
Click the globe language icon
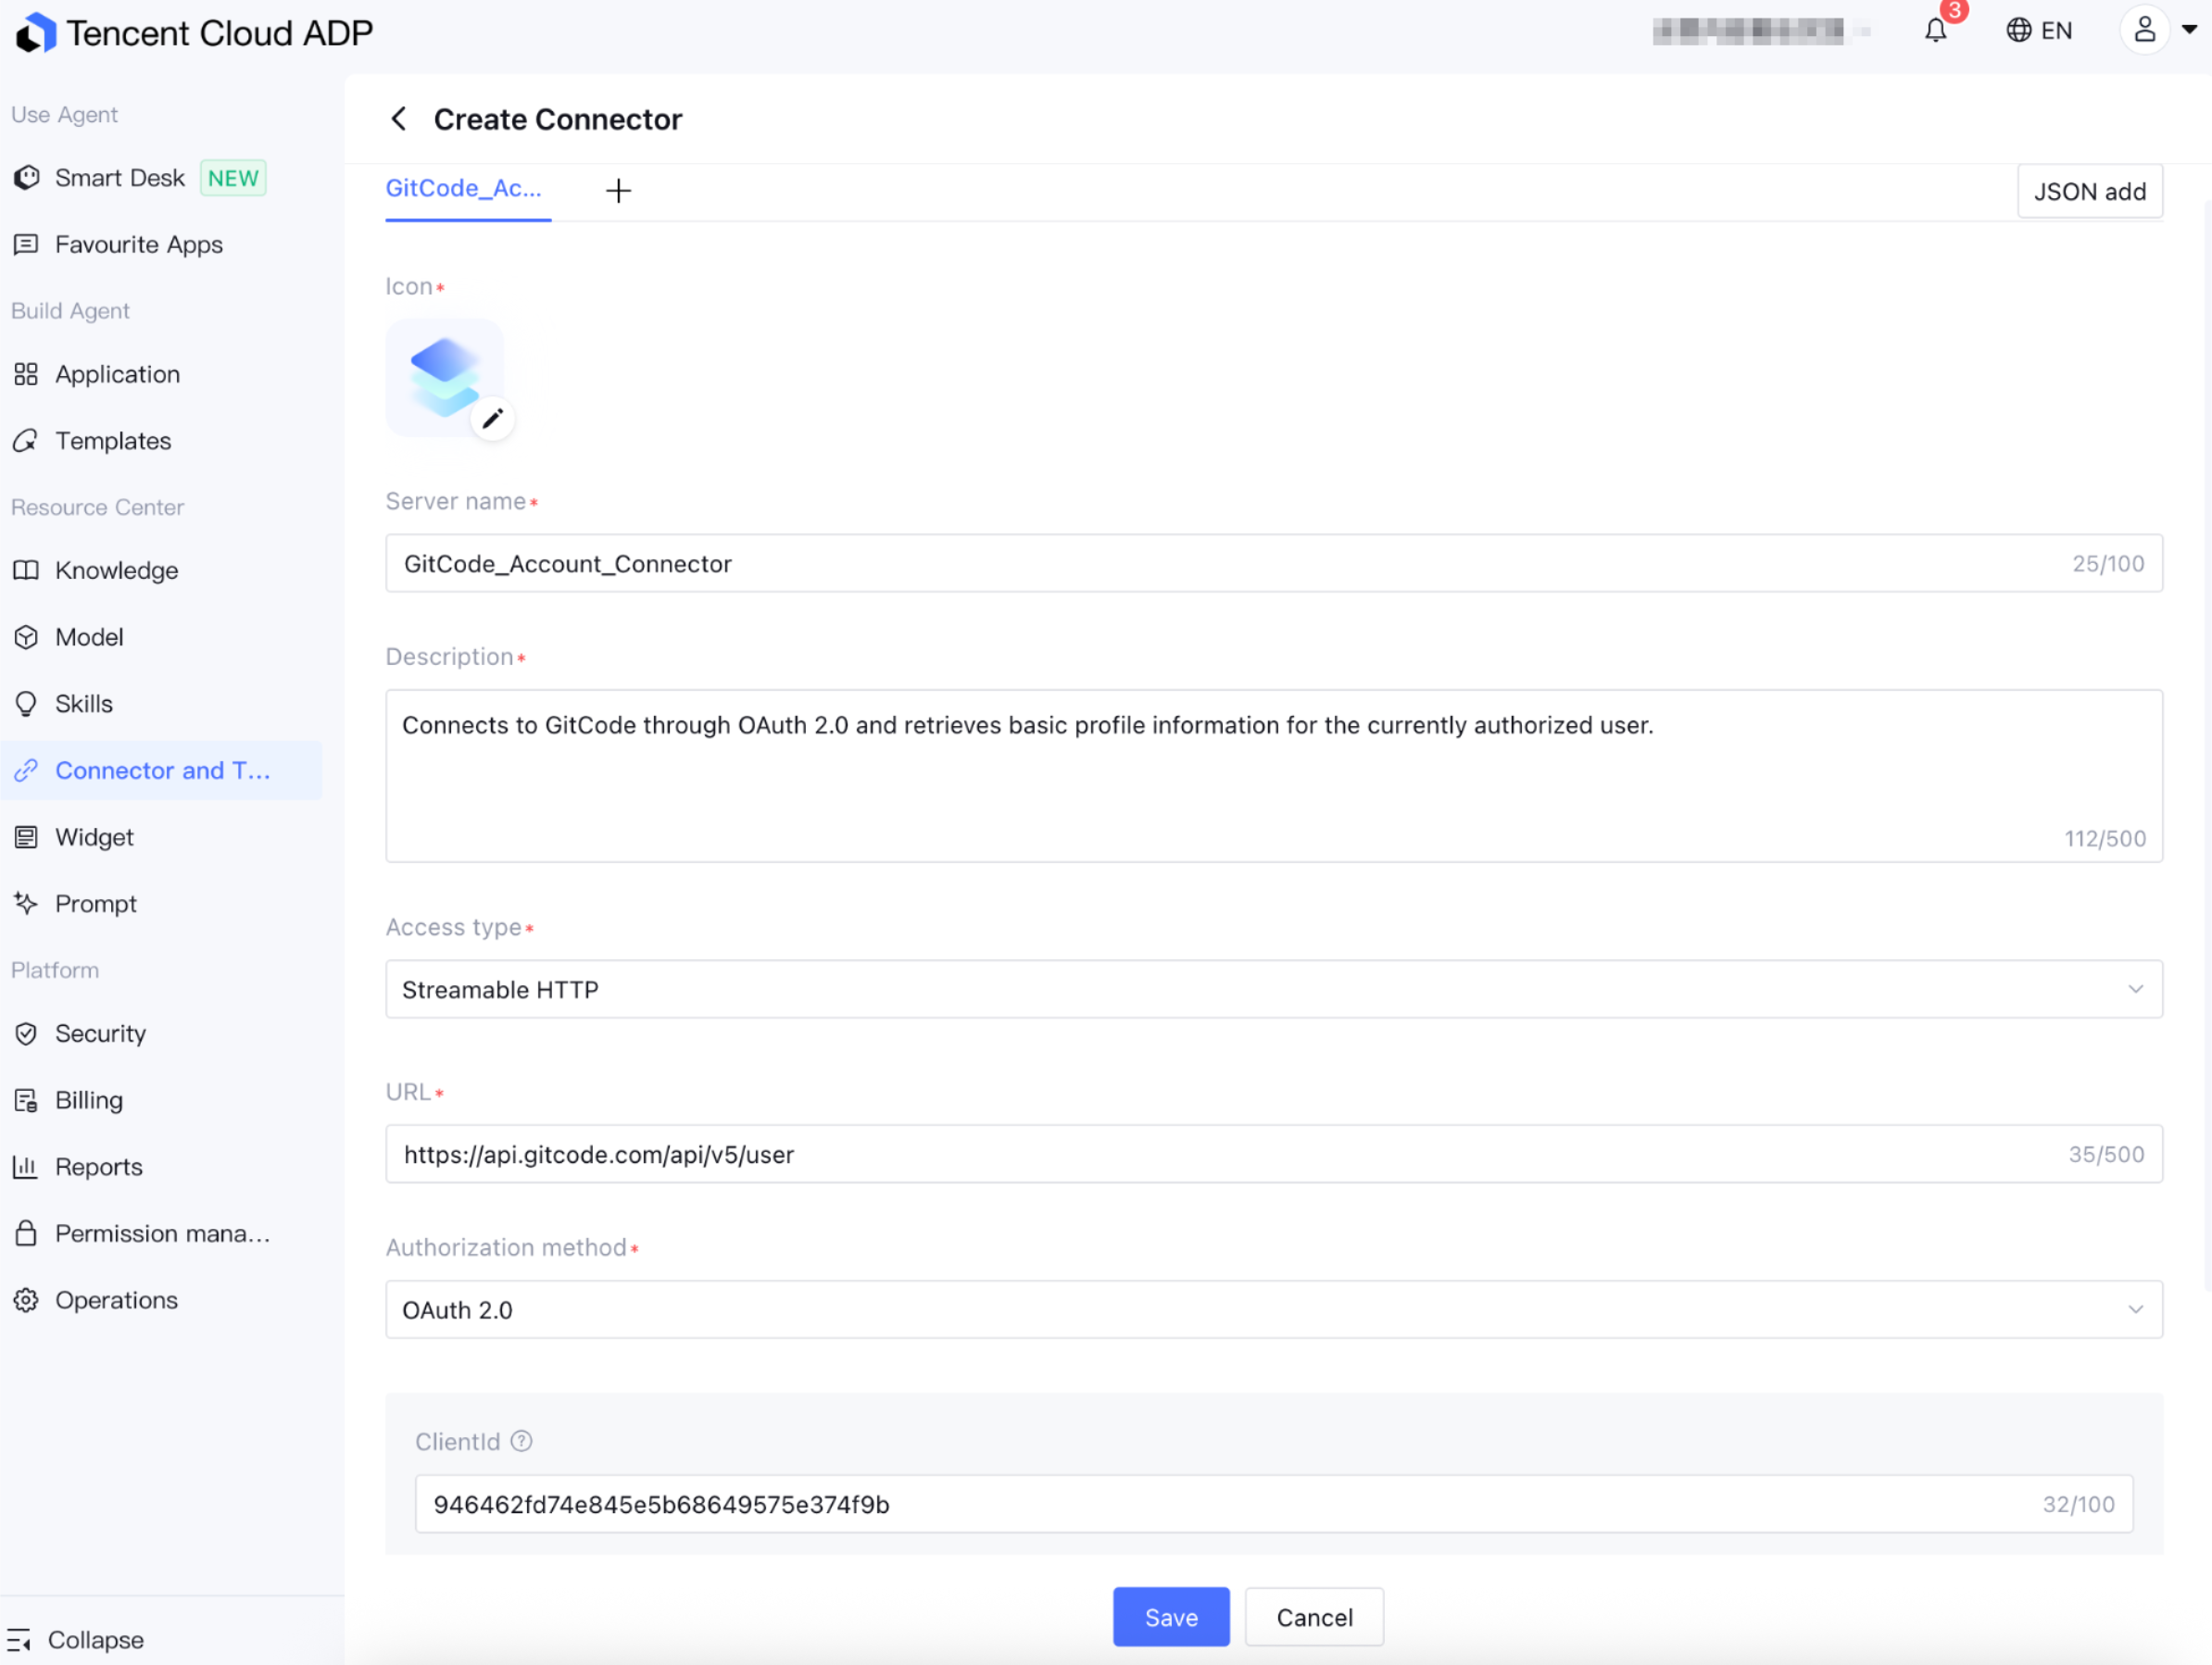[x=2019, y=30]
